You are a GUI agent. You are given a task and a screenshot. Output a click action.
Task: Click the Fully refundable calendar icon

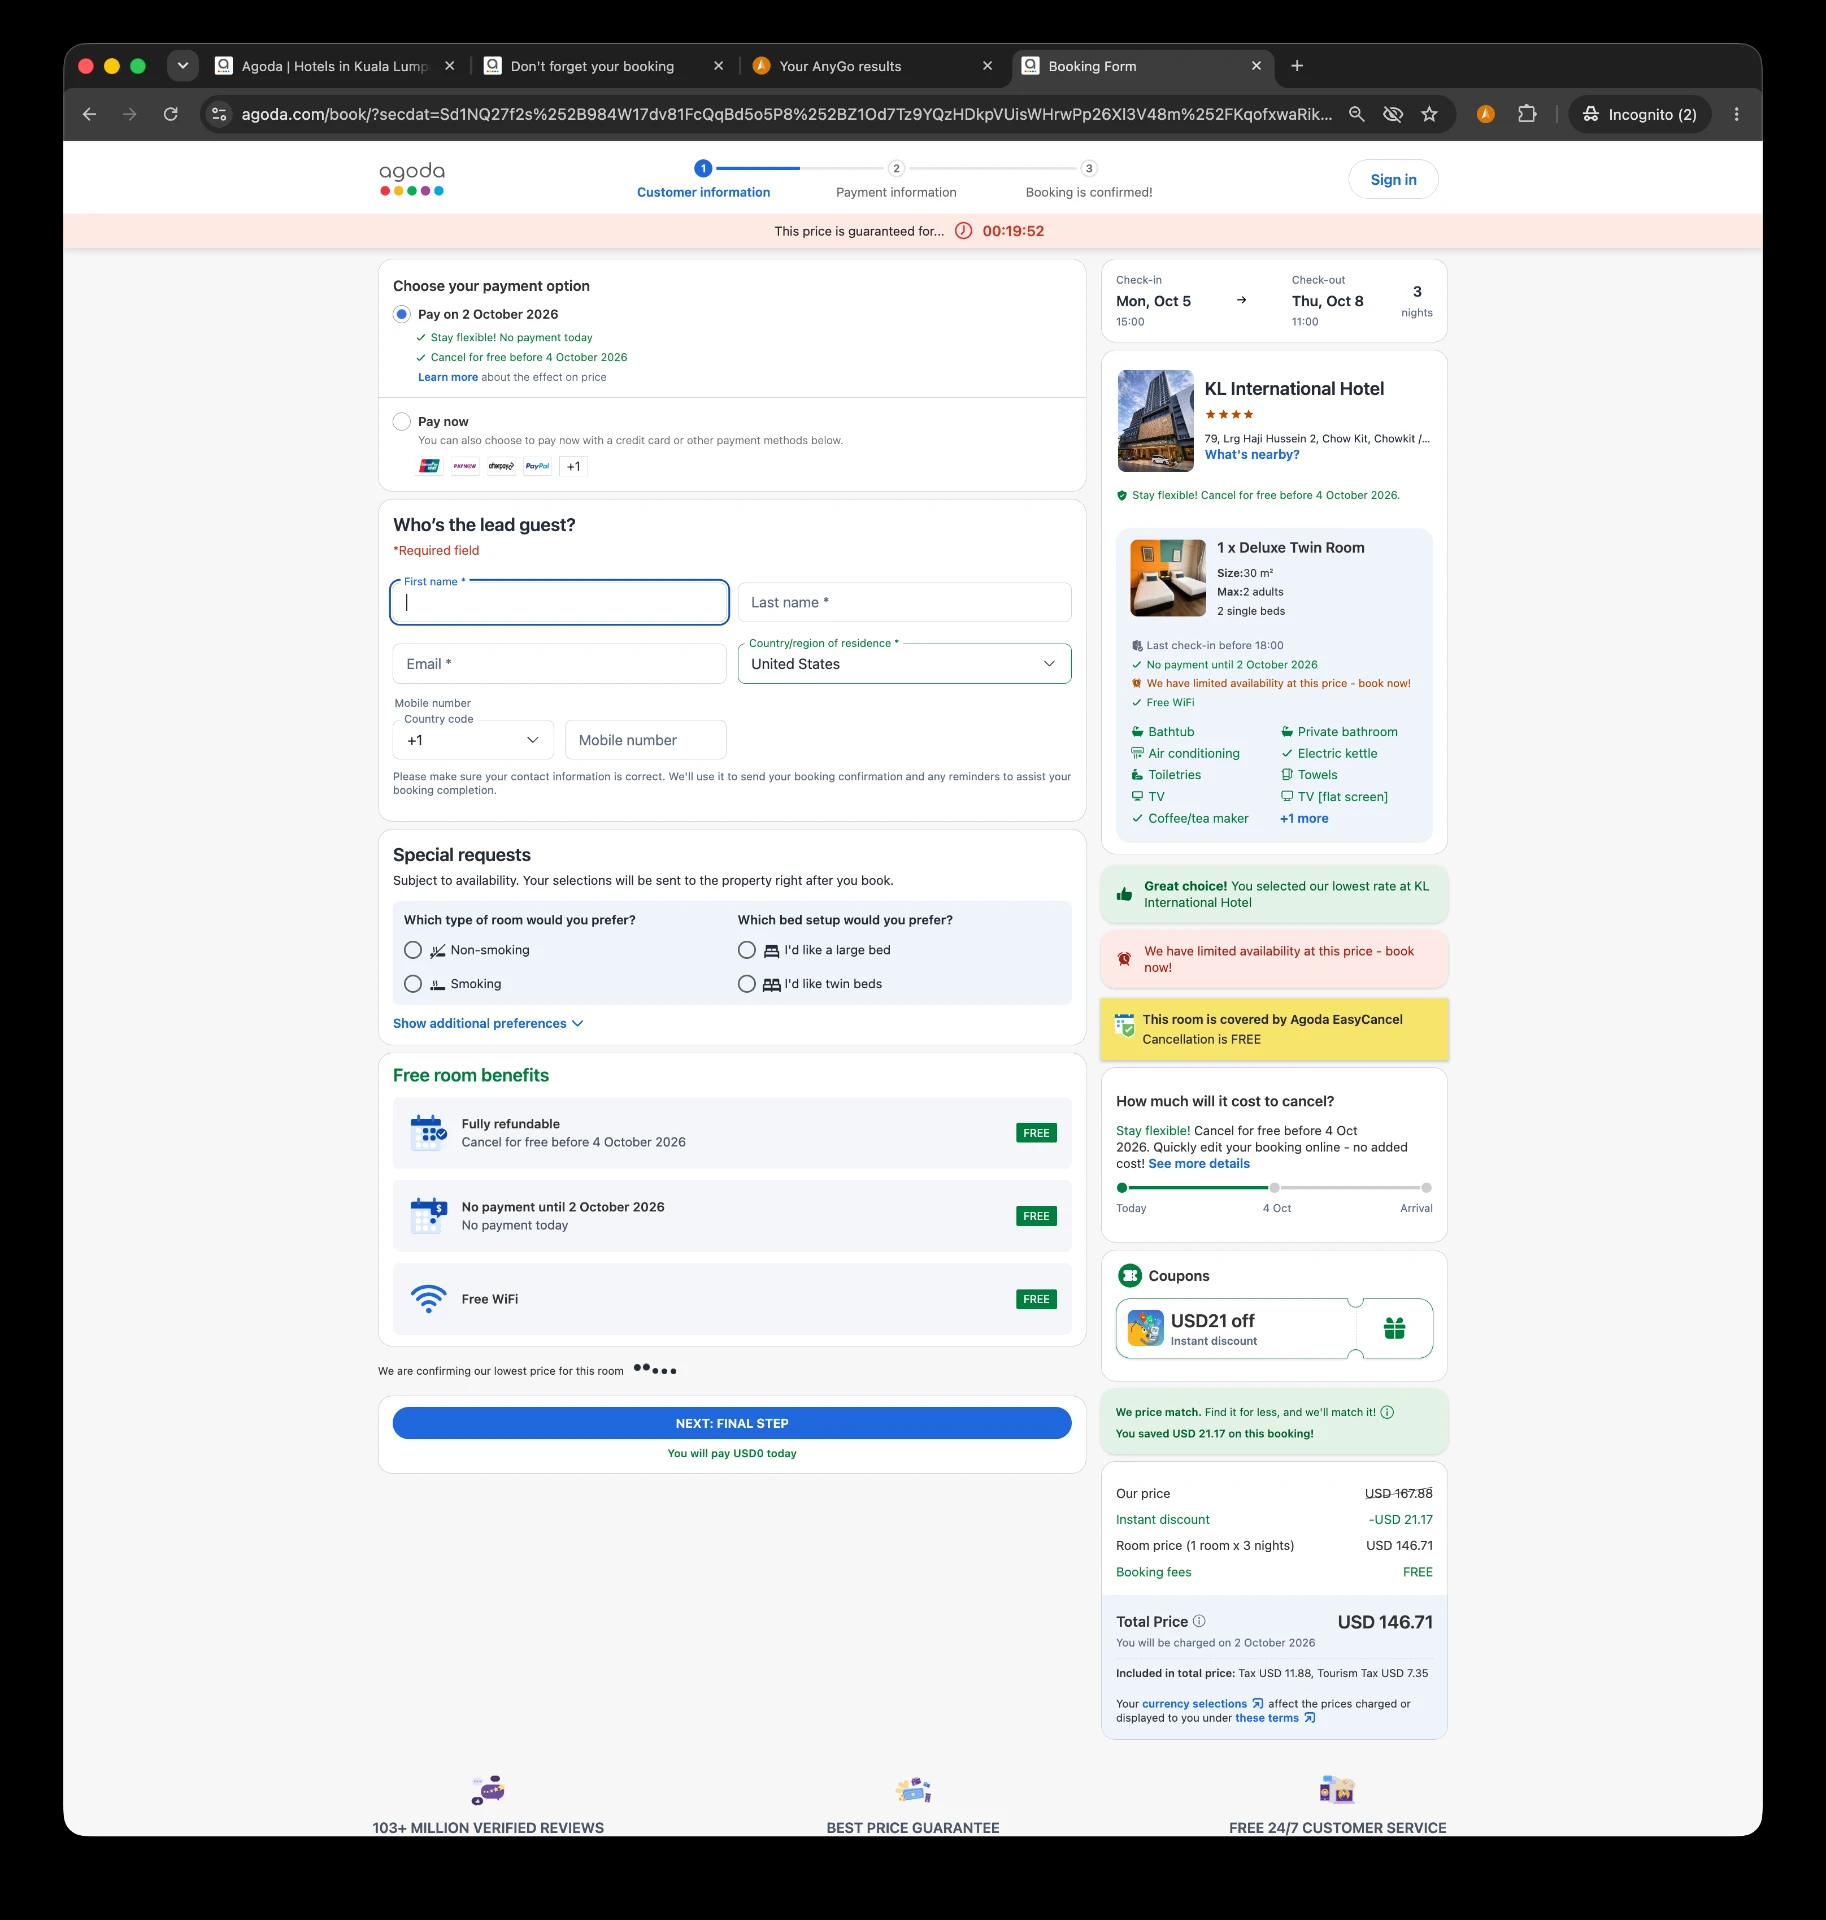[x=428, y=1132]
